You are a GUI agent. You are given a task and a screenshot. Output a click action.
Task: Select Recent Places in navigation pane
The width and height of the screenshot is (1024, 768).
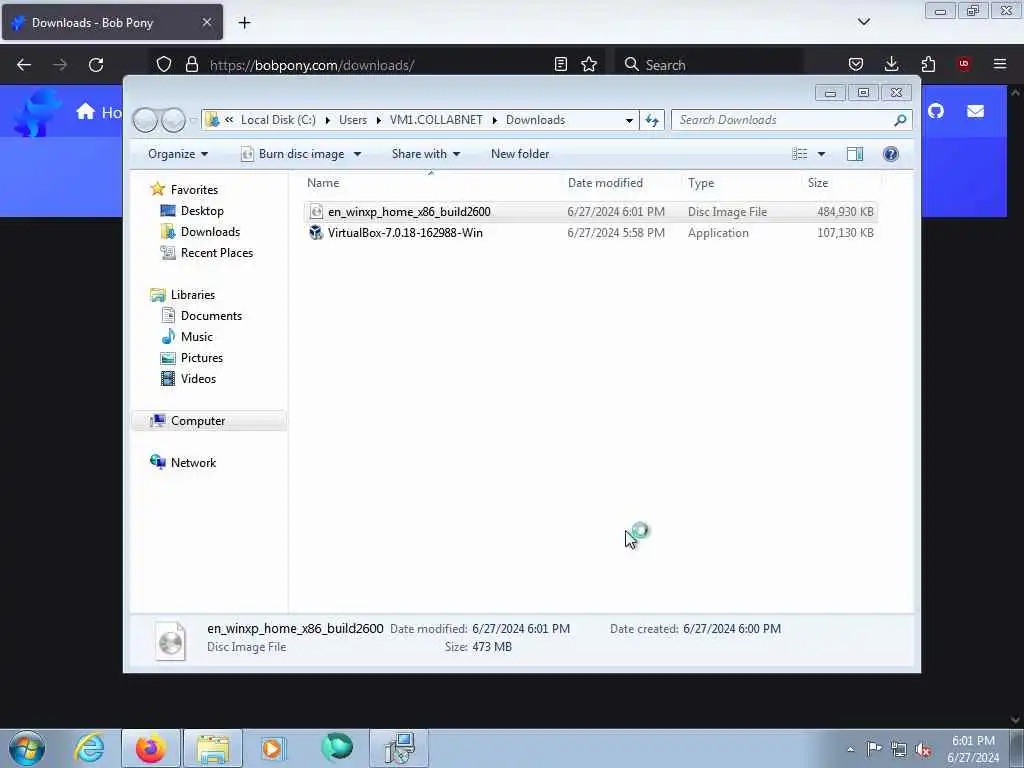217,253
